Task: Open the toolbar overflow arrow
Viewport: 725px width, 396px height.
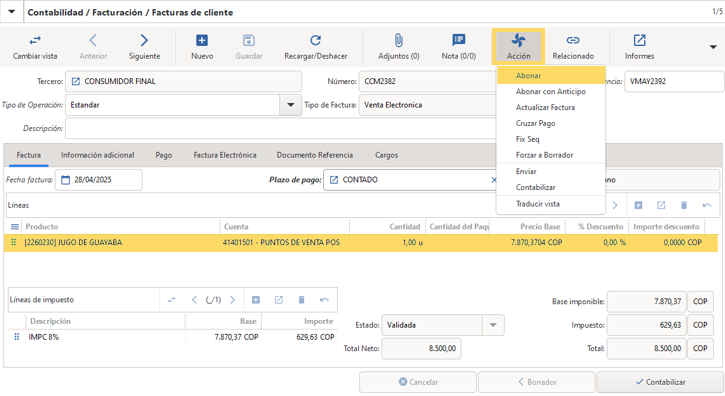Action: pos(713,47)
